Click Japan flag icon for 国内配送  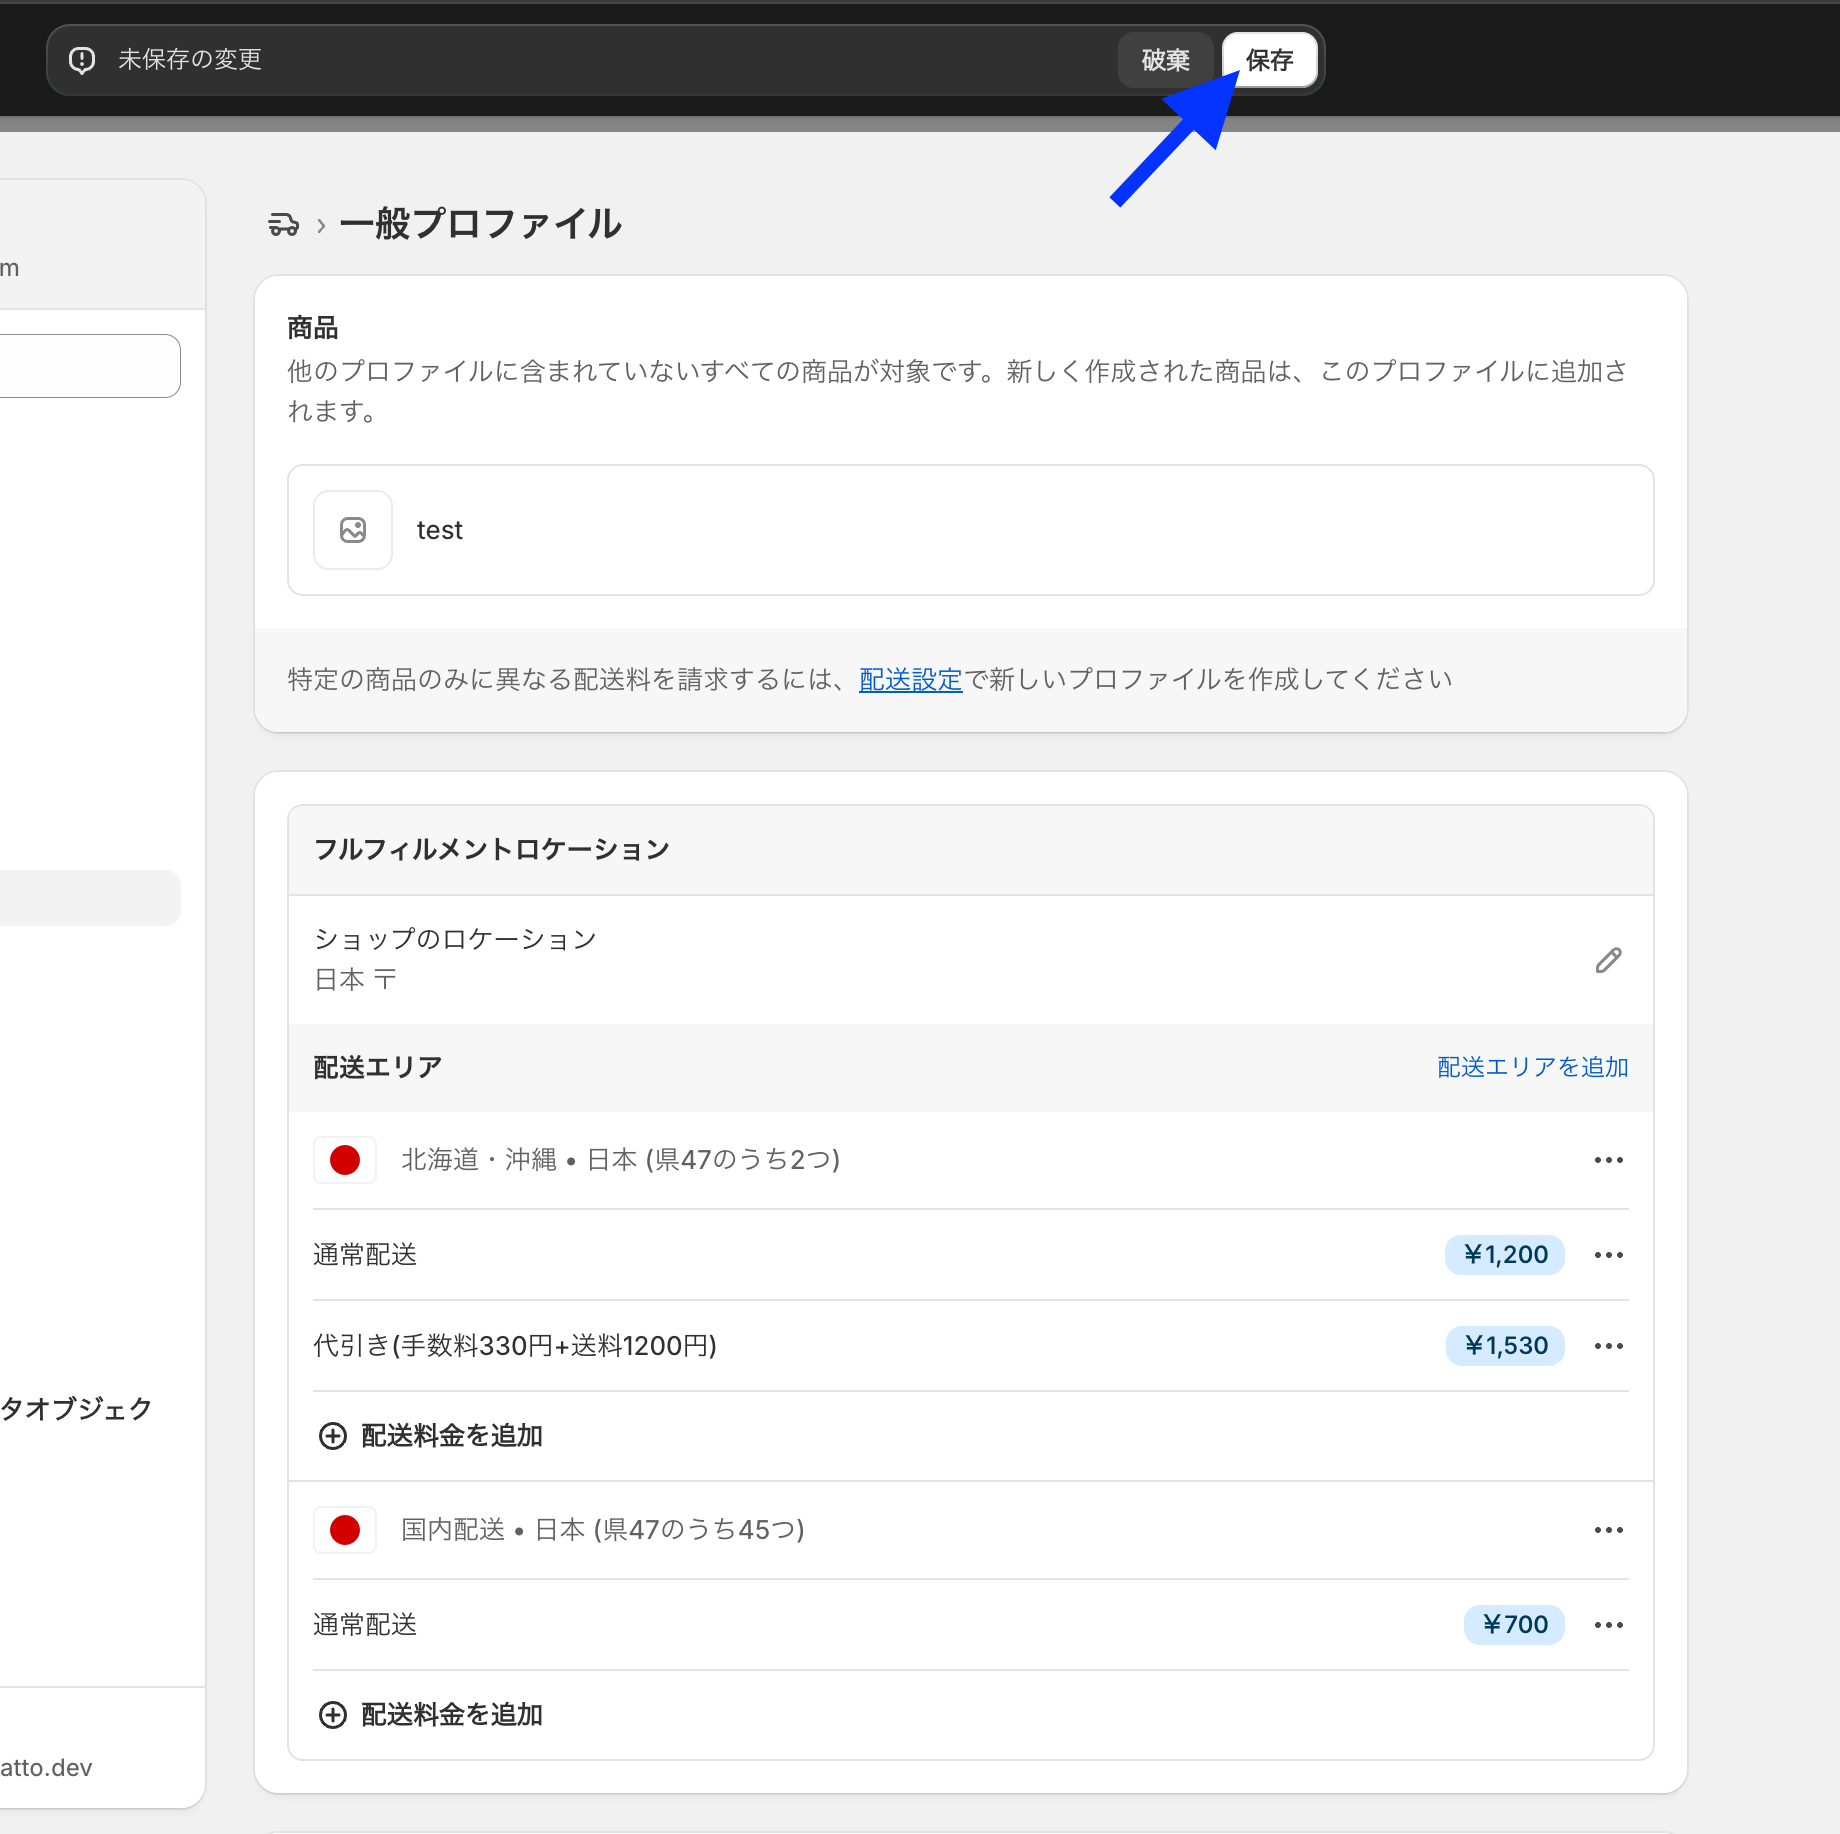click(345, 1530)
